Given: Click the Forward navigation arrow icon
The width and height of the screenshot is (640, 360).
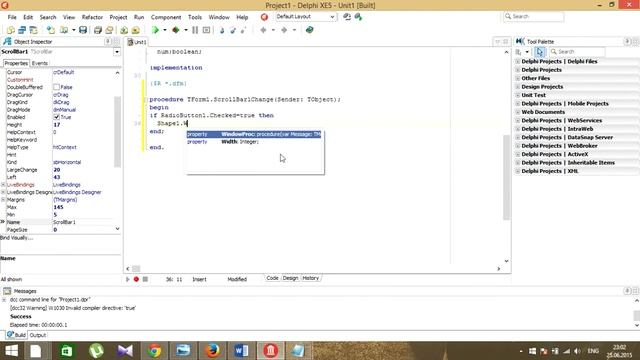Looking at the screenshot, I should click(284, 30).
